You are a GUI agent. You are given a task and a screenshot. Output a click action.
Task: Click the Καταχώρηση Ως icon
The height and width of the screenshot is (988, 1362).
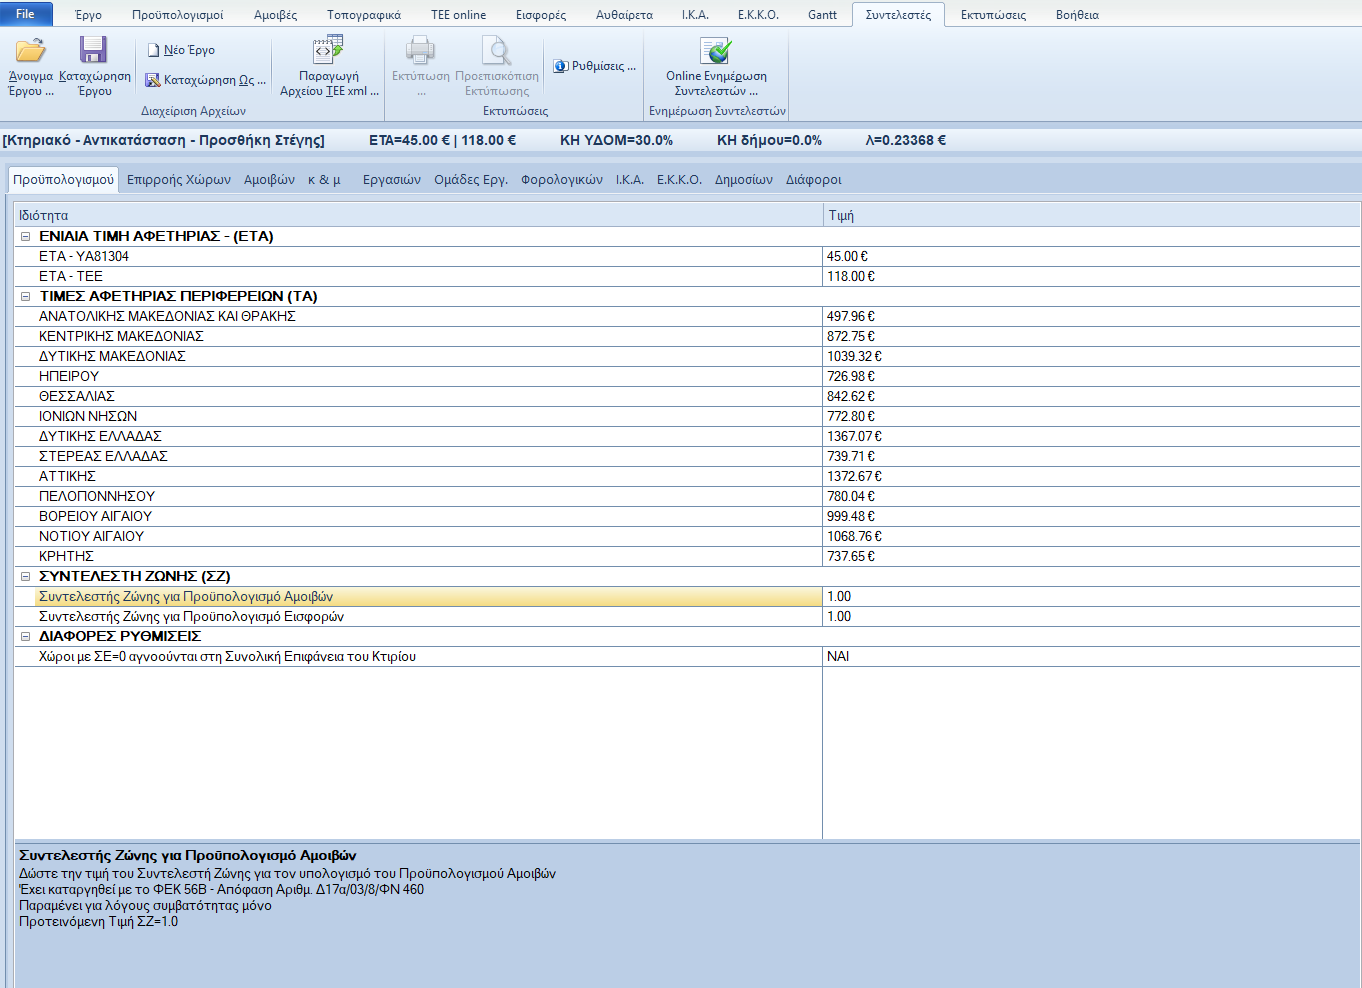pos(153,80)
